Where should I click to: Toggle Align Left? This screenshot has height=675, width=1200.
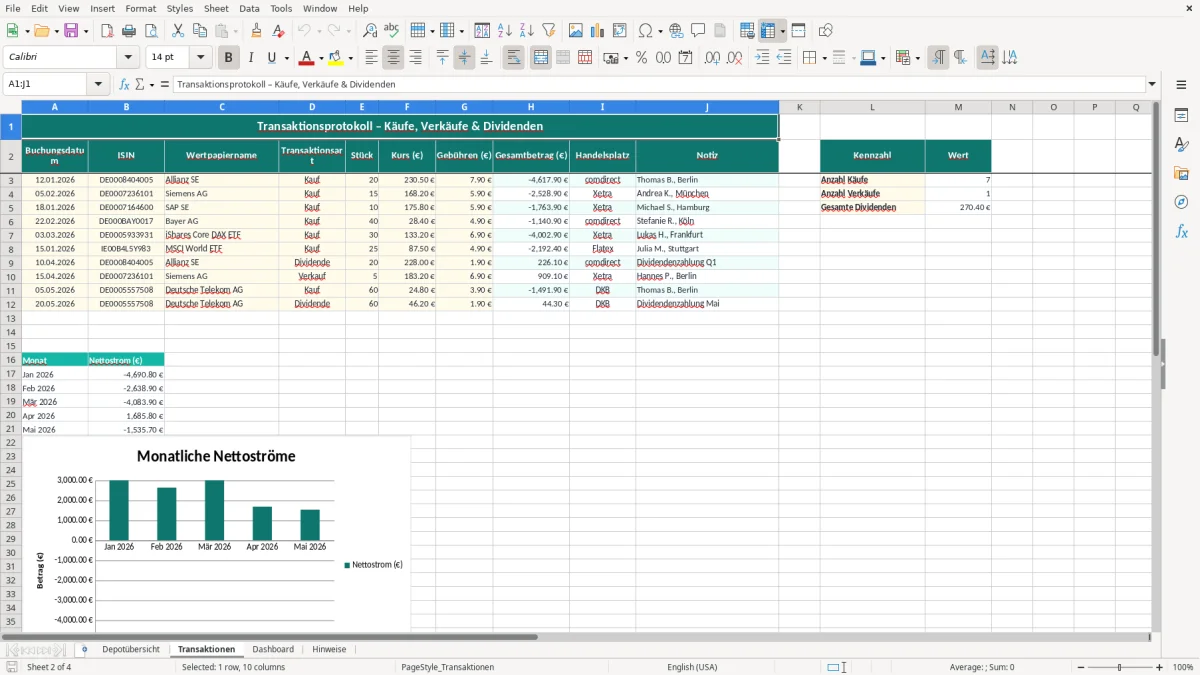372,58
